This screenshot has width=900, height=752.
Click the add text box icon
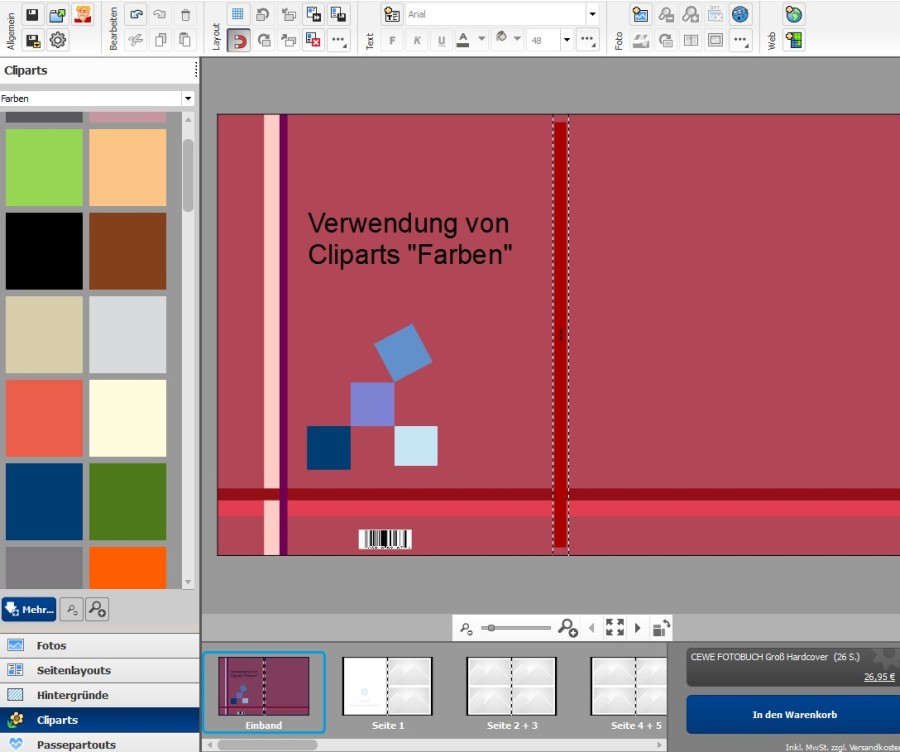(x=391, y=15)
